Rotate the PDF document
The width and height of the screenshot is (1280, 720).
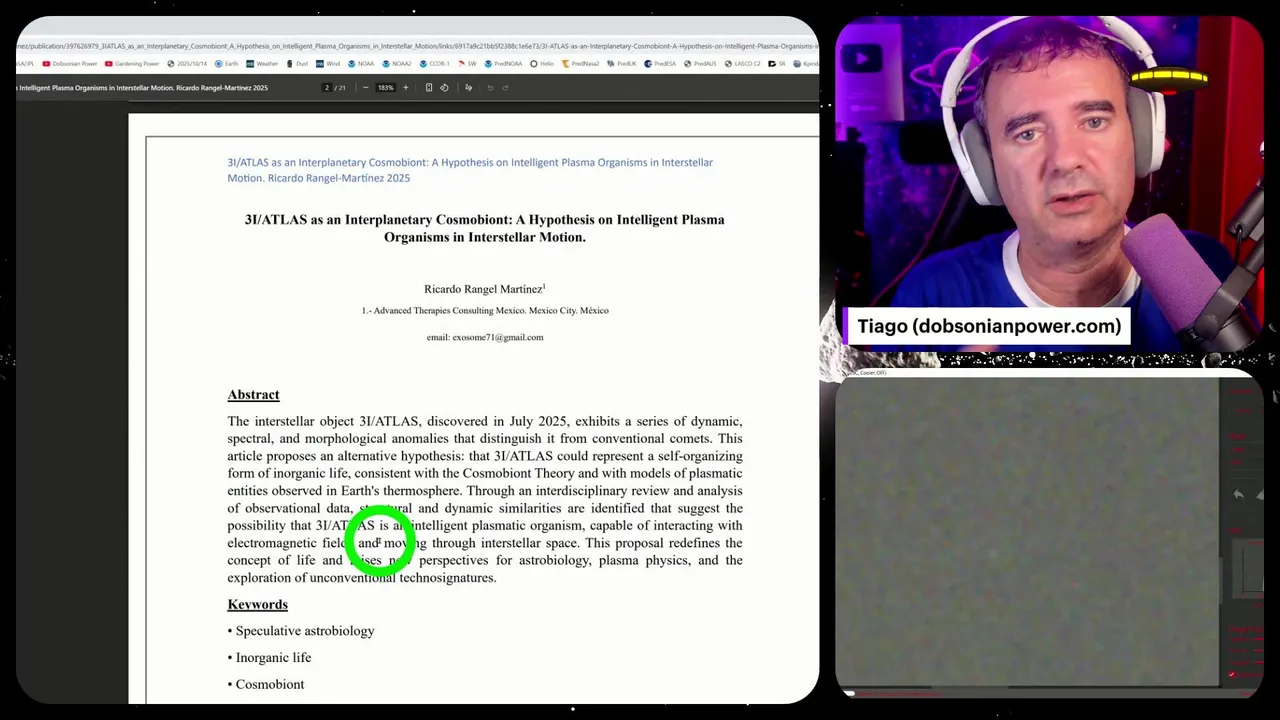[444, 88]
